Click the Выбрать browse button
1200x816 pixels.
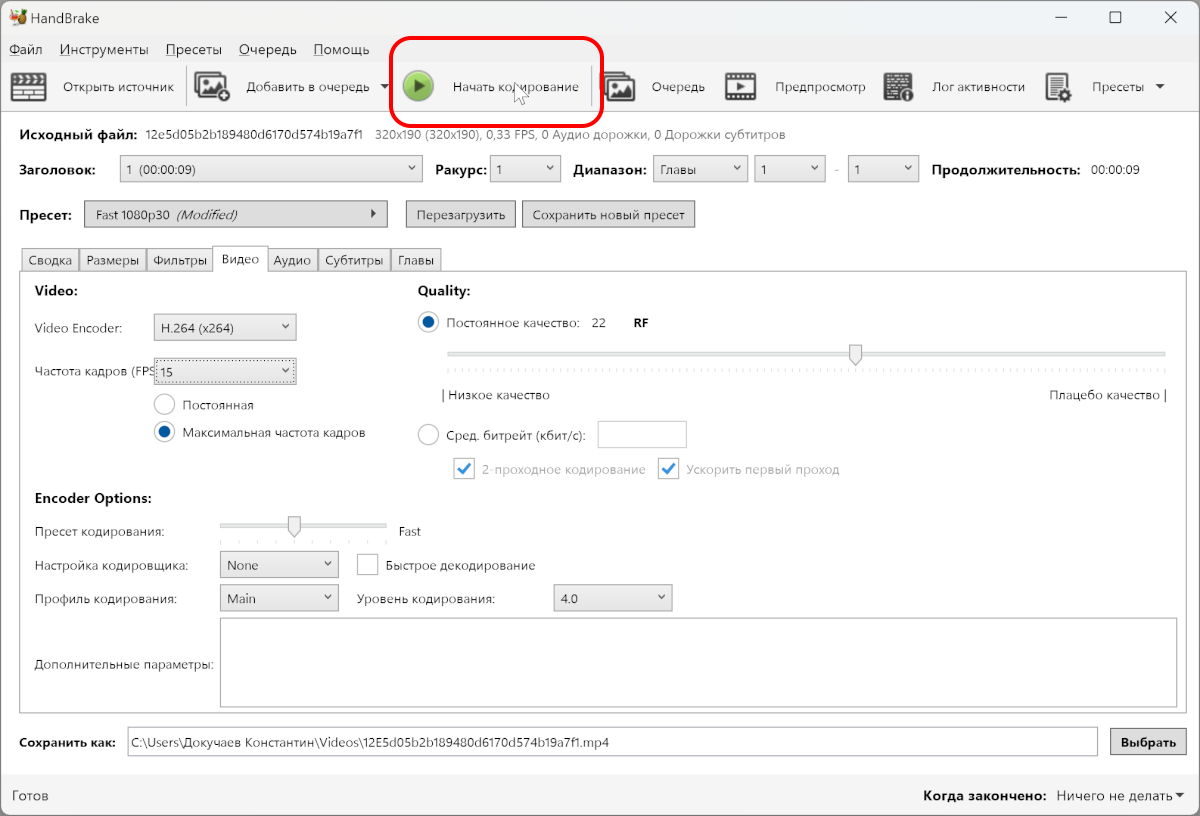tap(1148, 742)
